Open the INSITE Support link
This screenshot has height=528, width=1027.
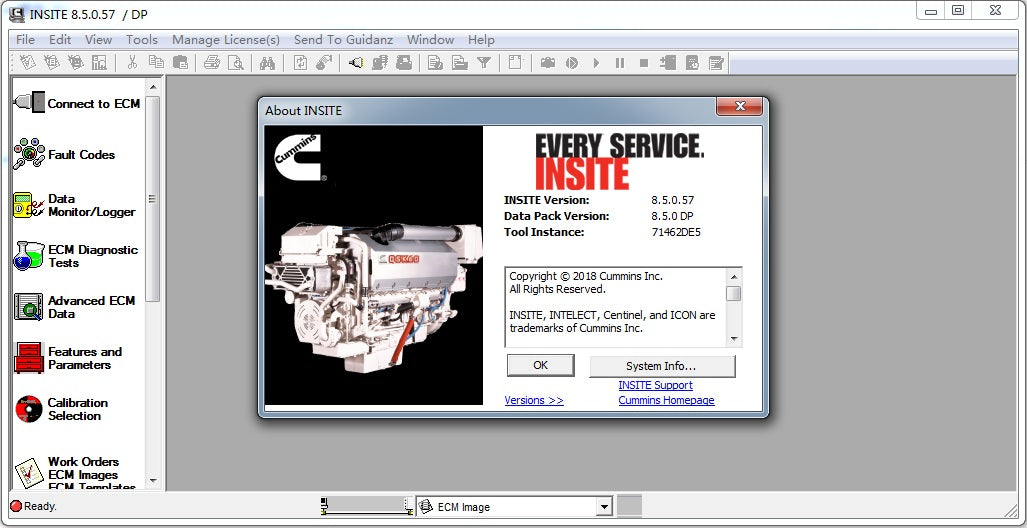tap(656, 385)
